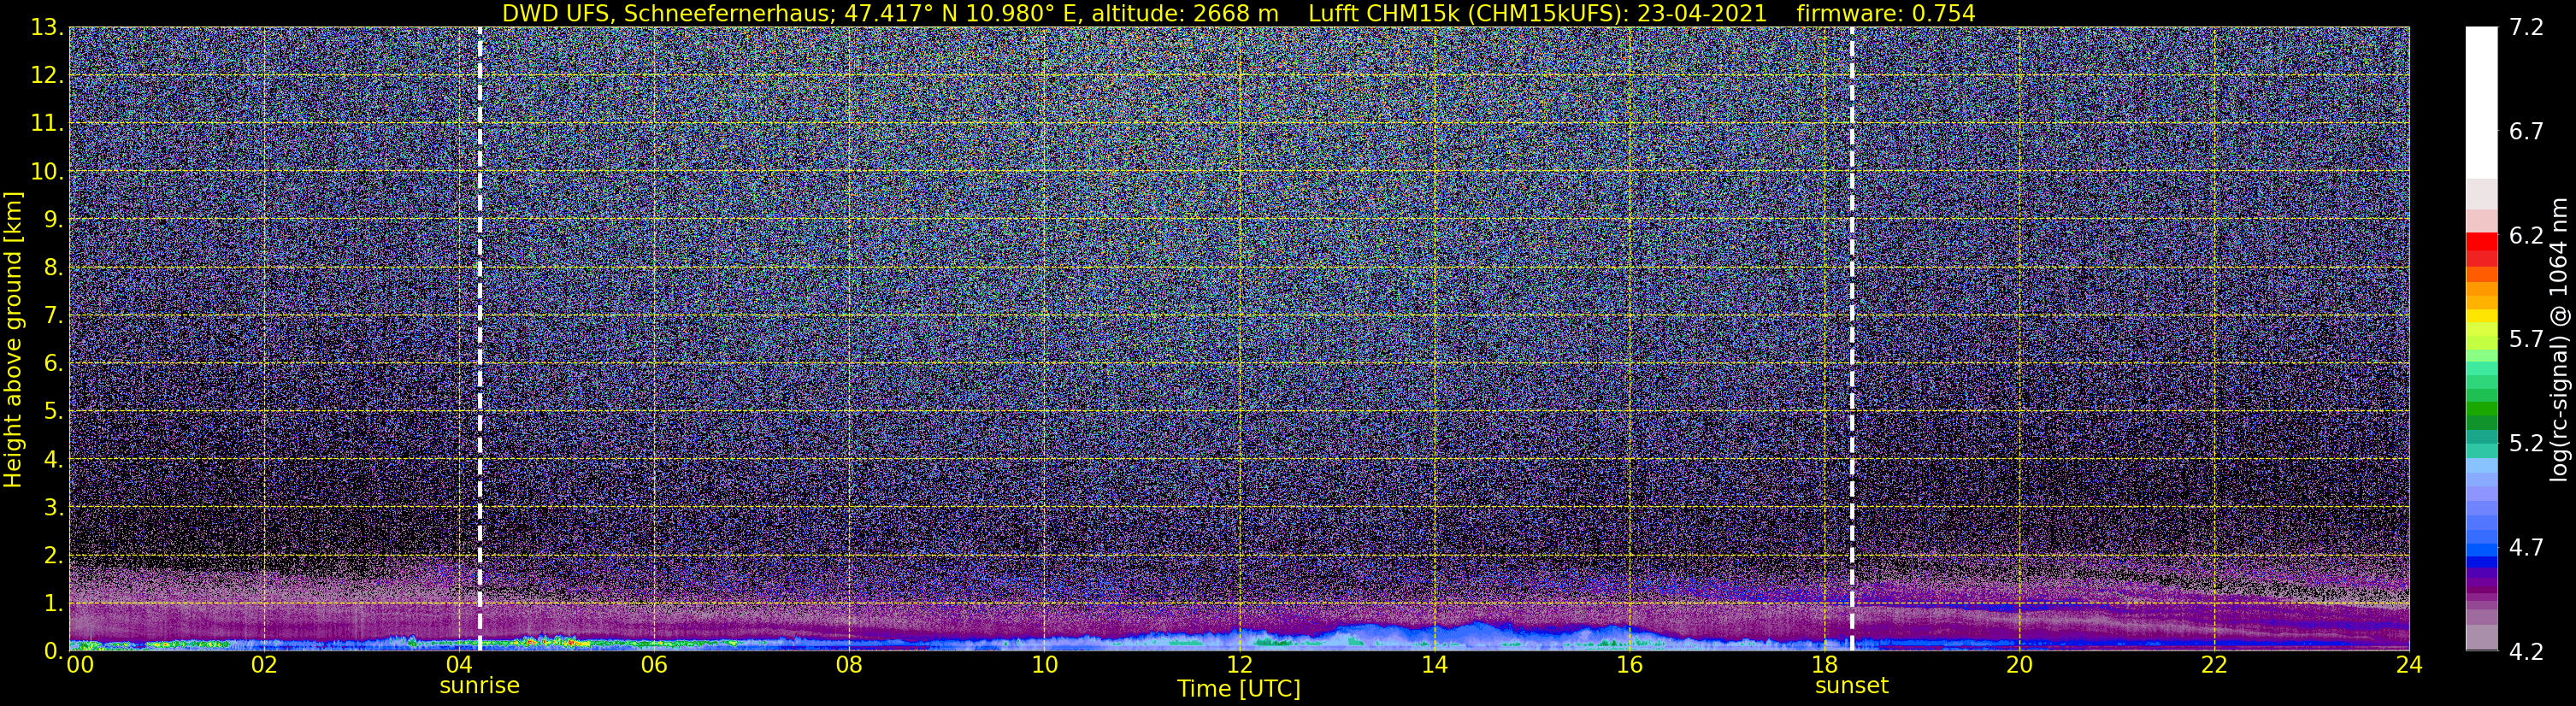The width and height of the screenshot is (2576, 706).
Task: Click the blue band of the colorbar
Action: click(x=2481, y=565)
